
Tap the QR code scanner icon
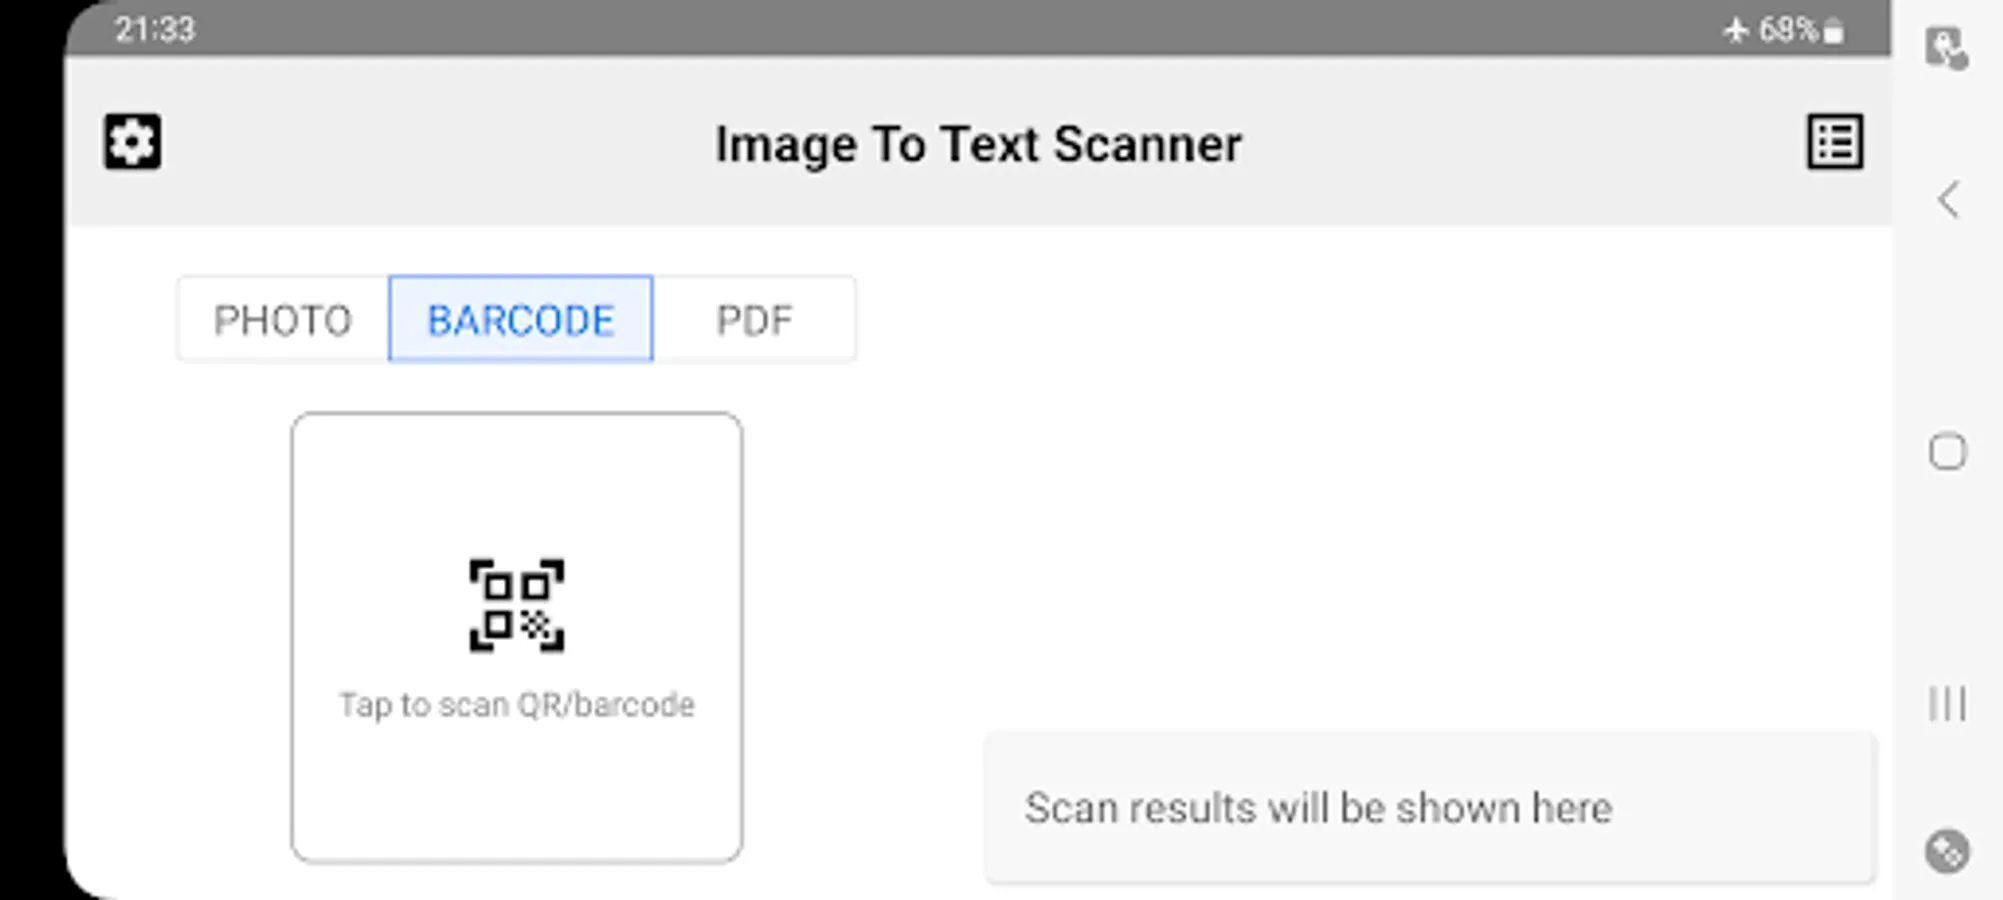(516, 606)
